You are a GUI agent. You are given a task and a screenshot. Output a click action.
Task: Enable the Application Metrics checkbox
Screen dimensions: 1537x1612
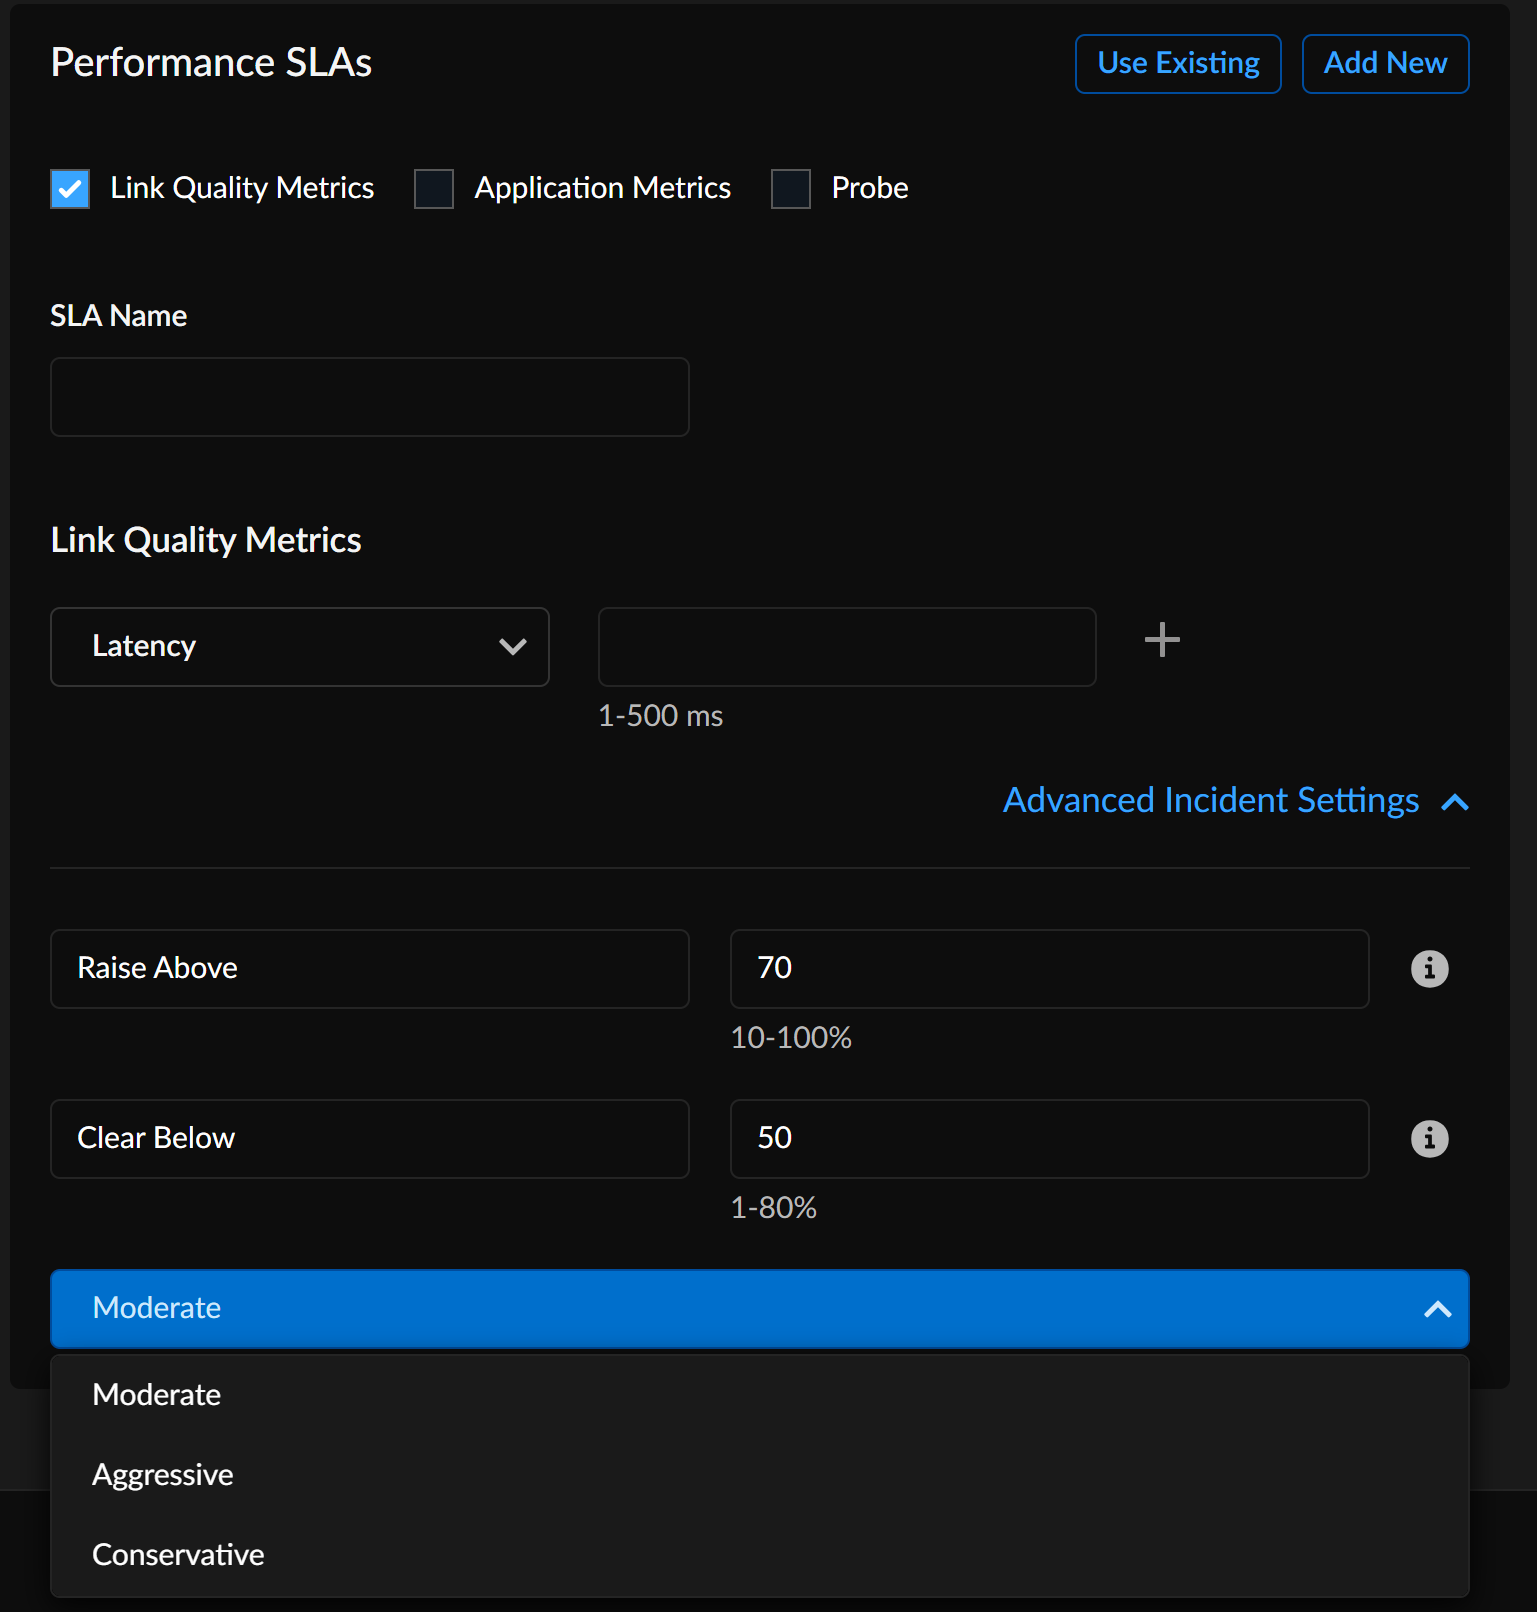[x=434, y=189]
